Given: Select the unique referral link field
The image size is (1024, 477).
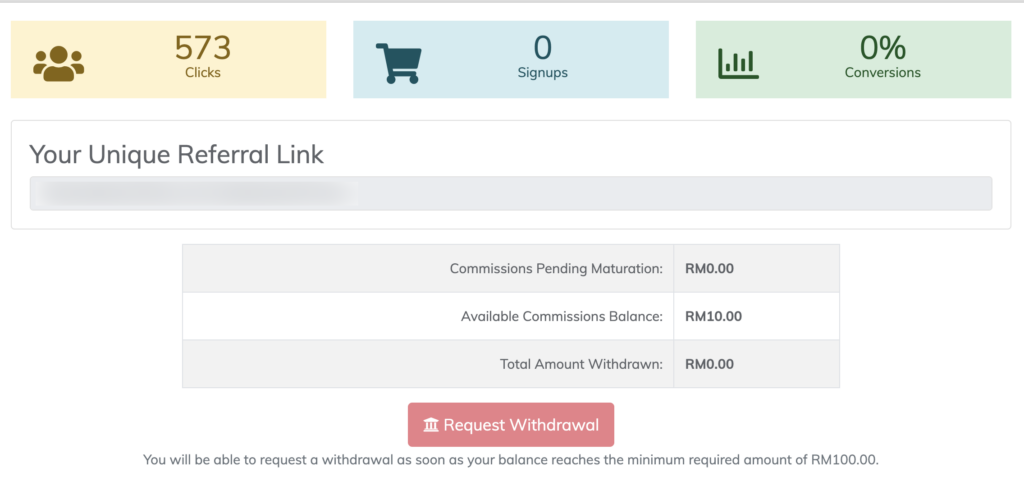Looking at the screenshot, I should coord(510,193).
